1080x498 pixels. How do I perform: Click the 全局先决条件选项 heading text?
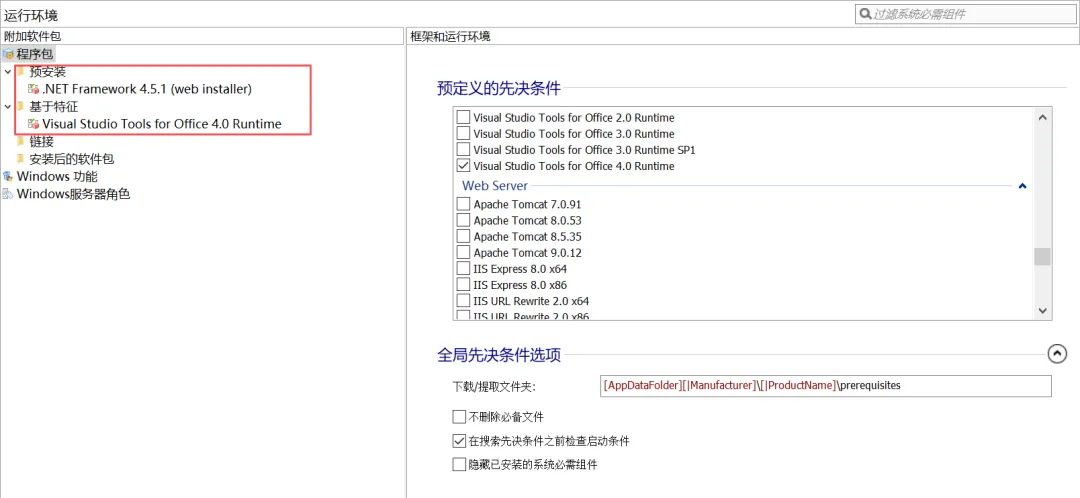click(x=499, y=355)
